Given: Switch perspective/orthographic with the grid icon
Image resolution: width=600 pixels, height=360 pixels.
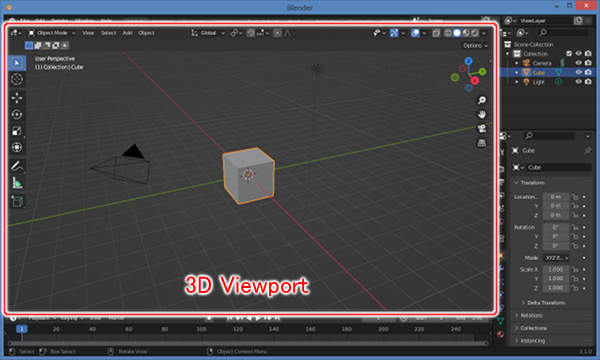Looking at the screenshot, I should click(482, 143).
